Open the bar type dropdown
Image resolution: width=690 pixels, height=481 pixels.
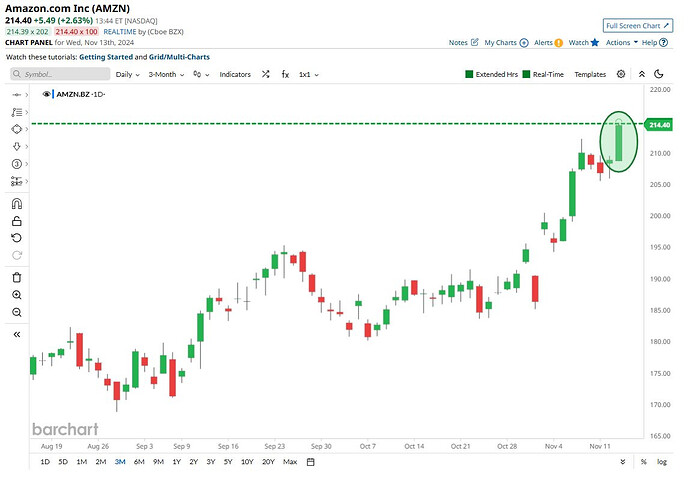(201, 74)
